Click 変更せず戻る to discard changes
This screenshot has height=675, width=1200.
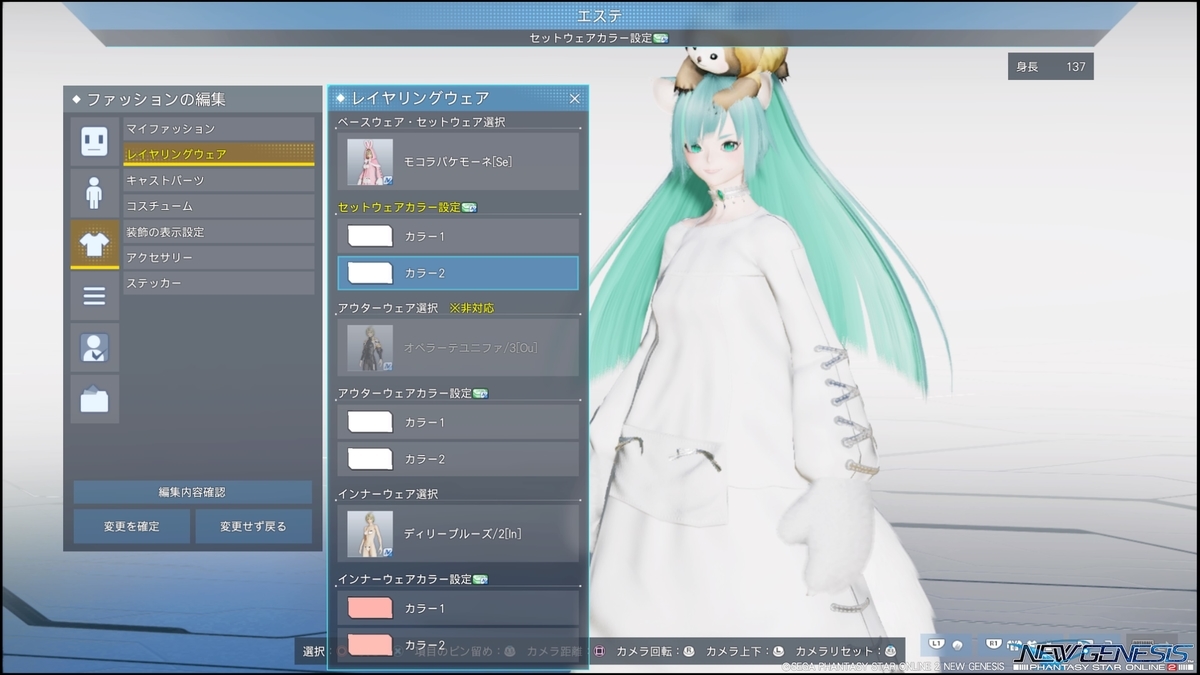[253, 526]
